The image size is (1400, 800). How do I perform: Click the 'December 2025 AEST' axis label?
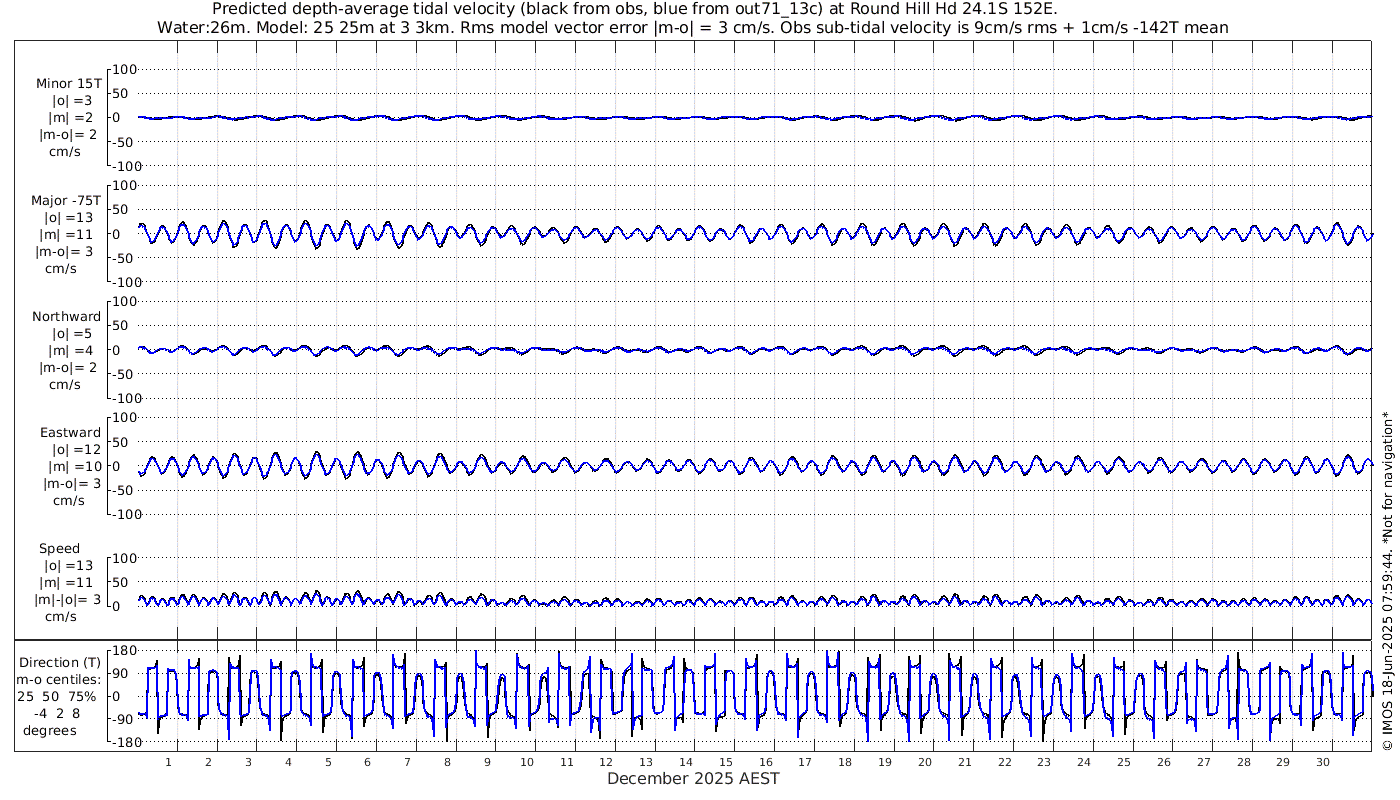pos(692,778)
